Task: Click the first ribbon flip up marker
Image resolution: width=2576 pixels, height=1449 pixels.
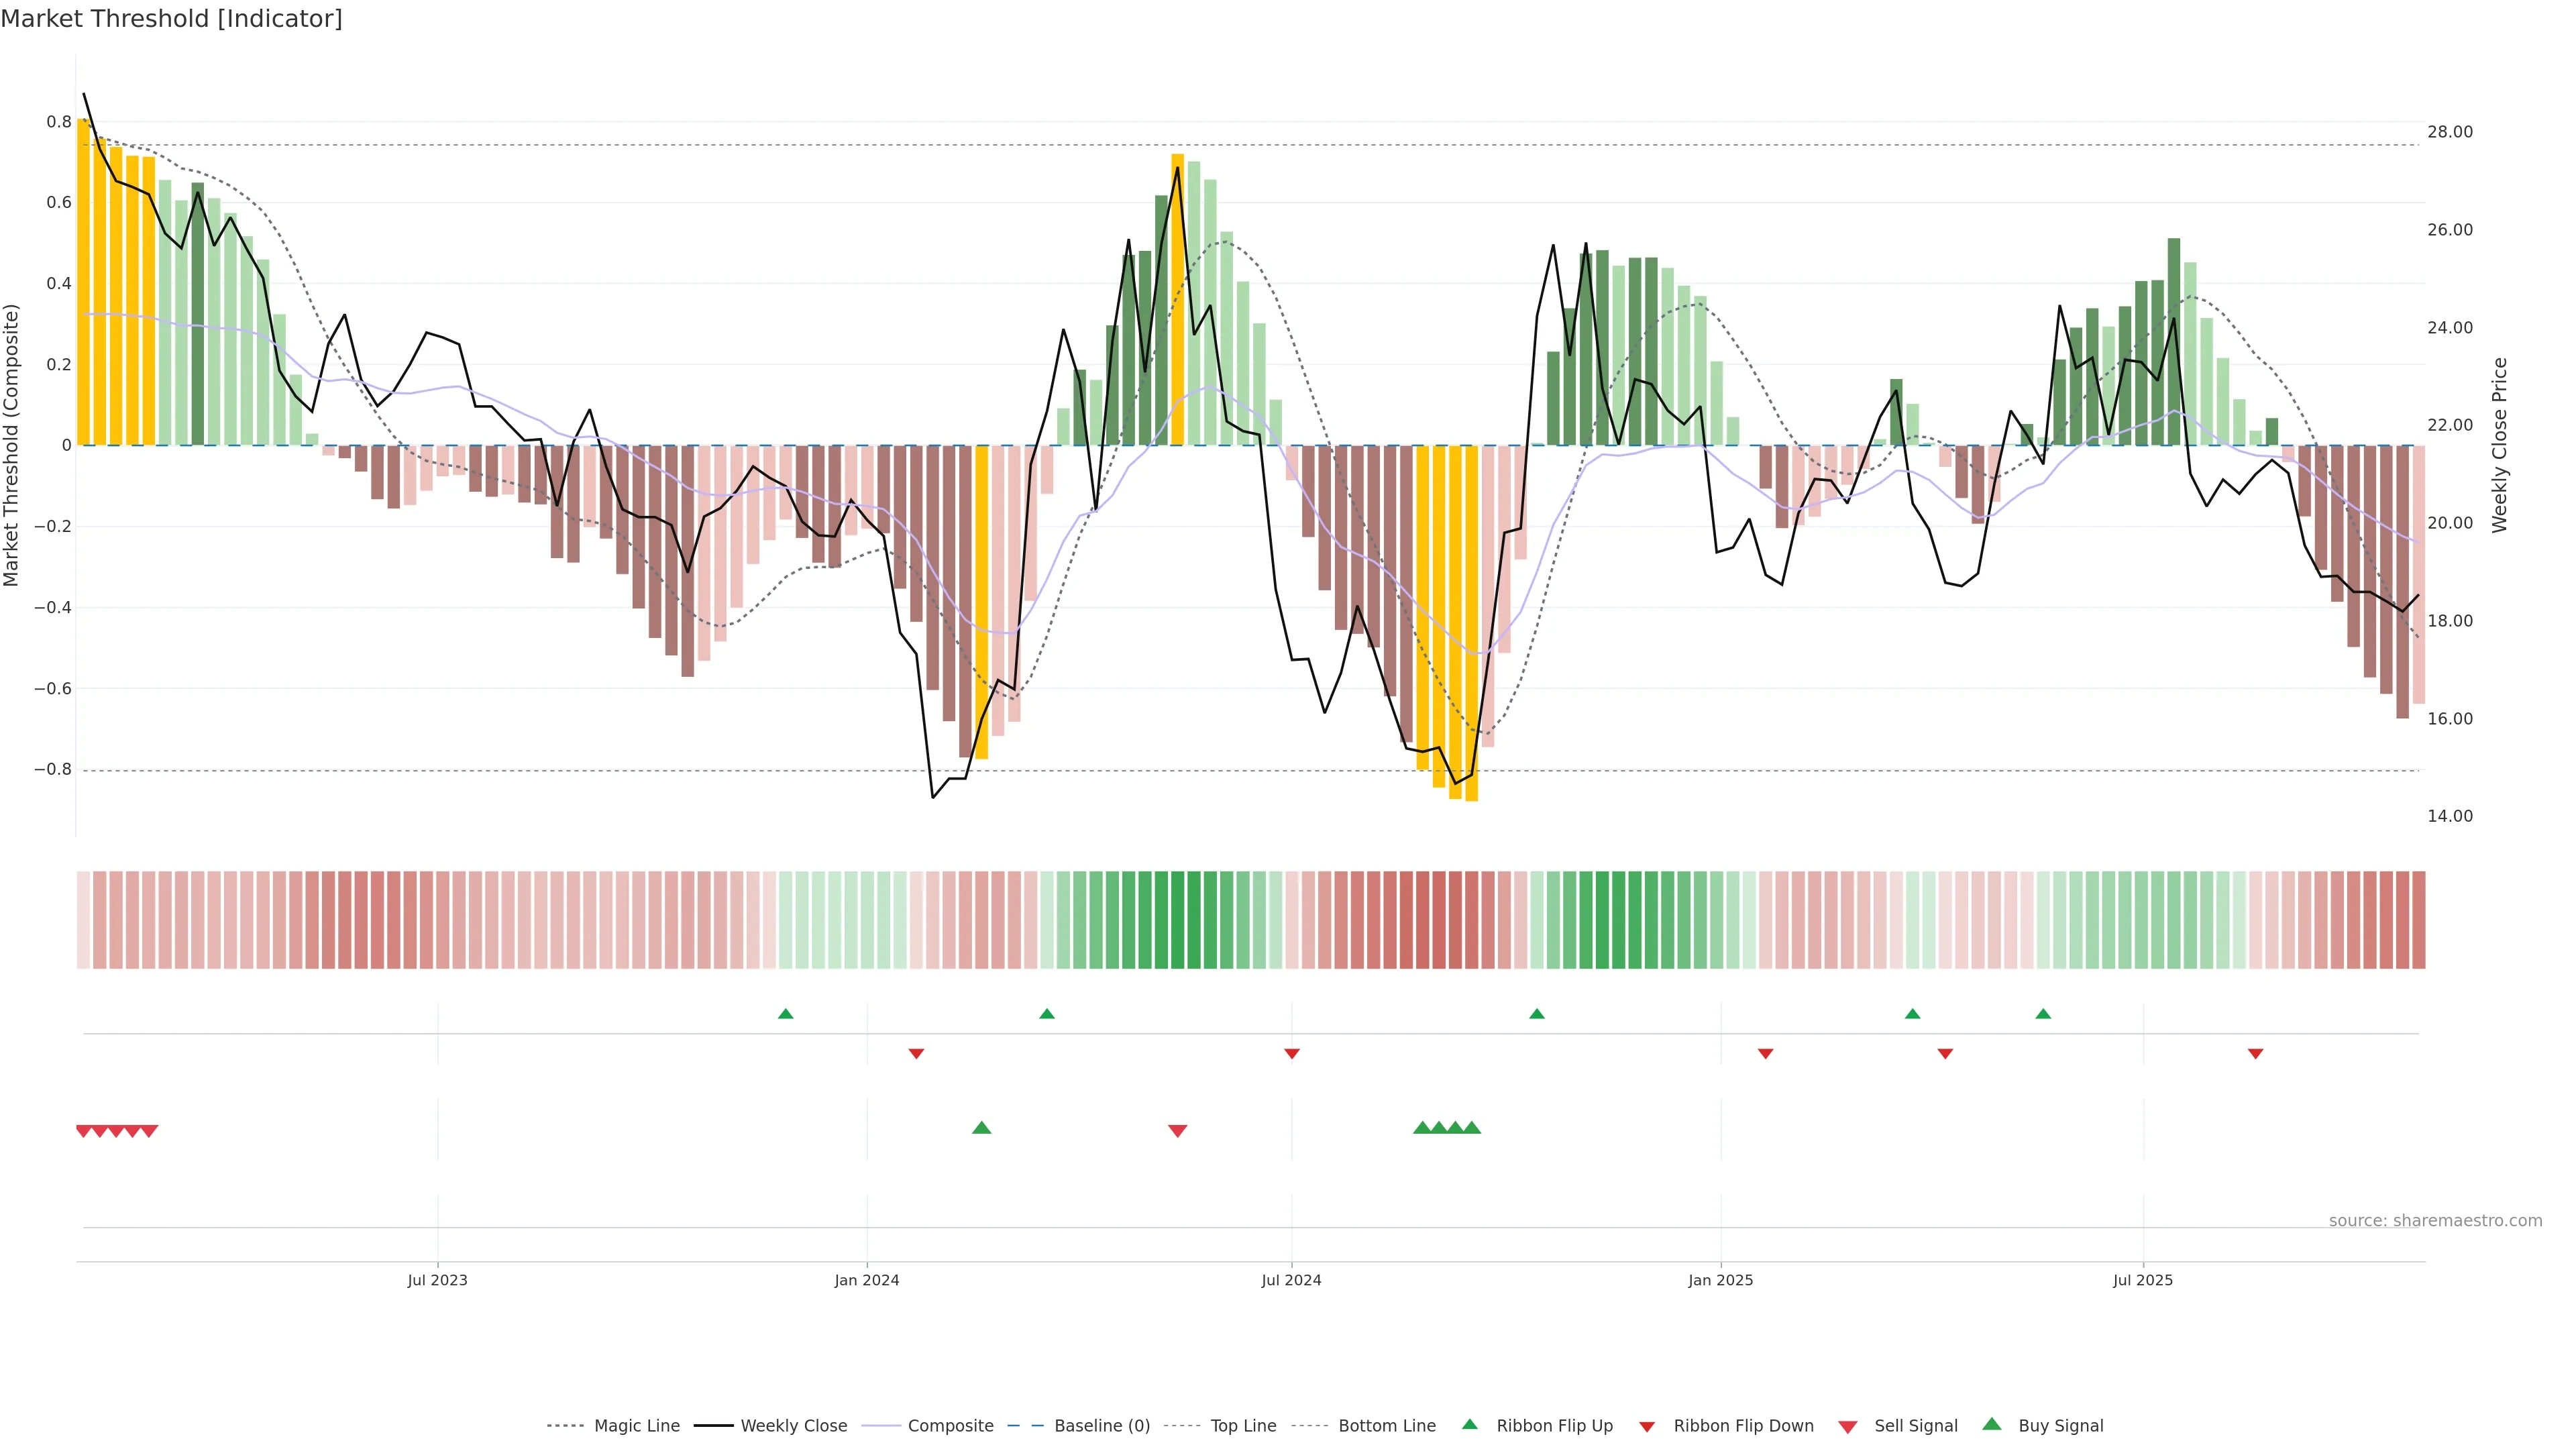Action: (786, 1014)
